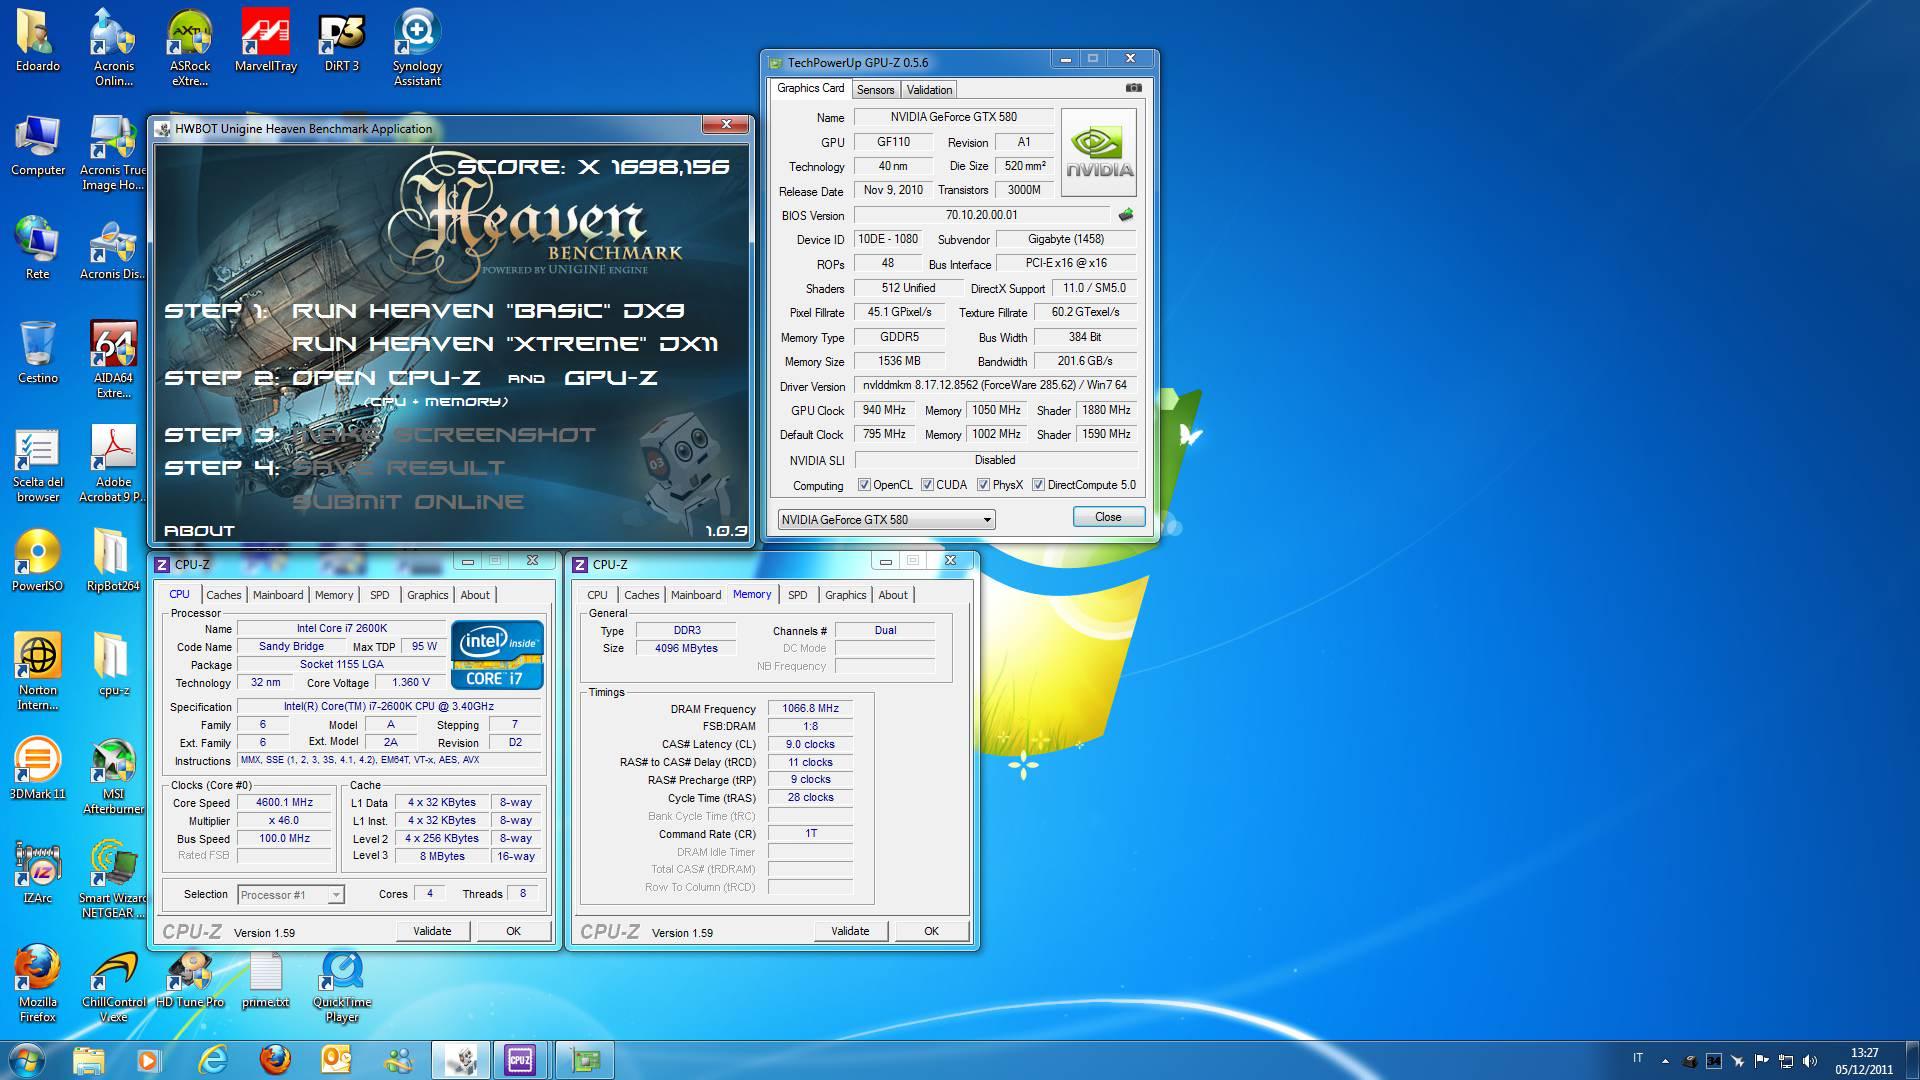Launch 3DMark 11 shortcut
This screenshot has height=1080, width=1920.
pos(37,768)
